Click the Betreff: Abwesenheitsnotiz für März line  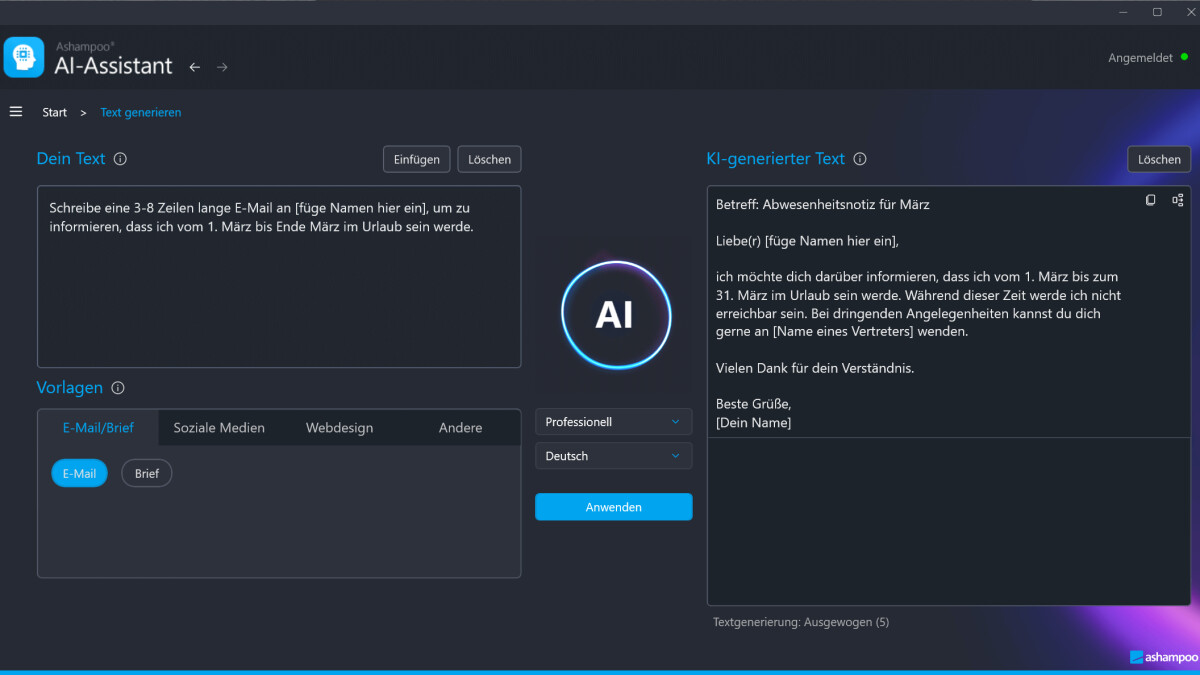(823, 204)
